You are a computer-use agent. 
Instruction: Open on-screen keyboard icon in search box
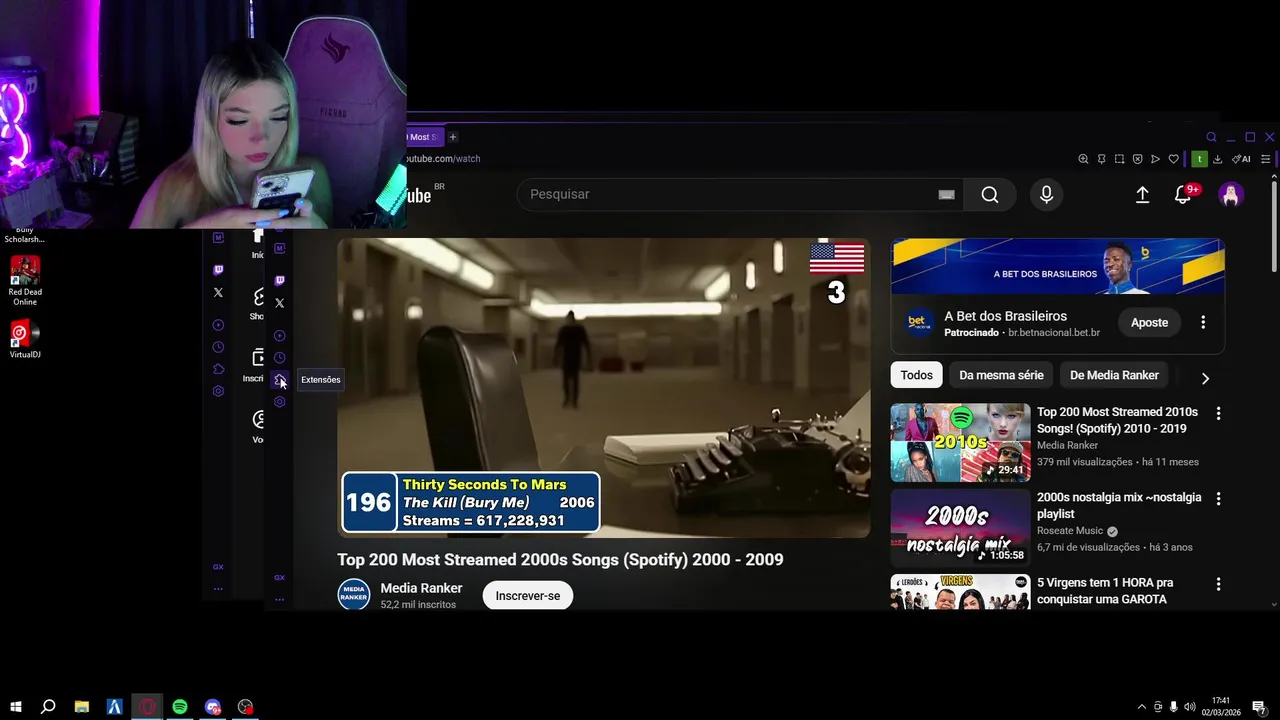946,194
